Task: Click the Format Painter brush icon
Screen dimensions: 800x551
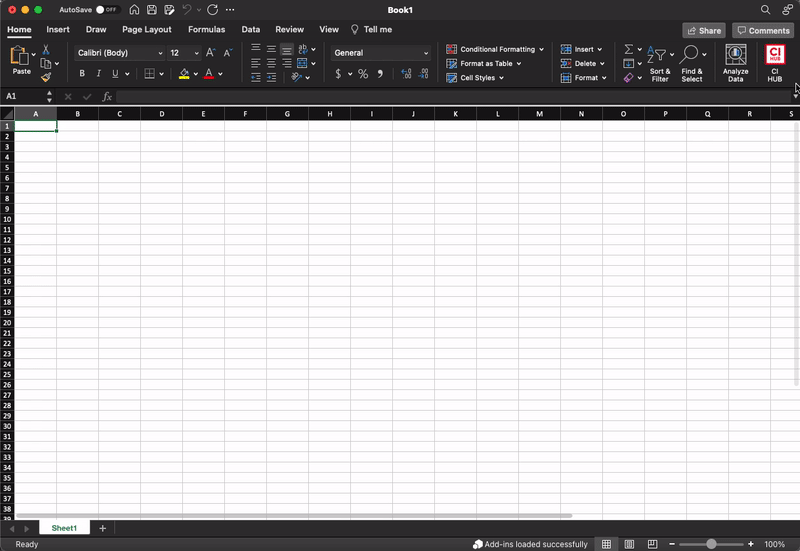Action: pos(46,77)
